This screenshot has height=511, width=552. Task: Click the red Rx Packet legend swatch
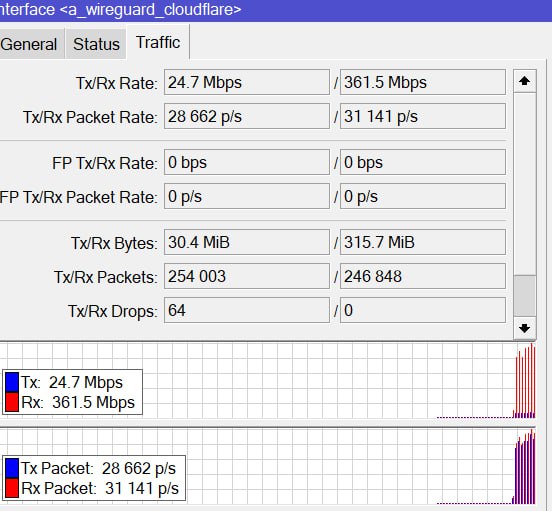pyautogui.click(x=12, y=488)
